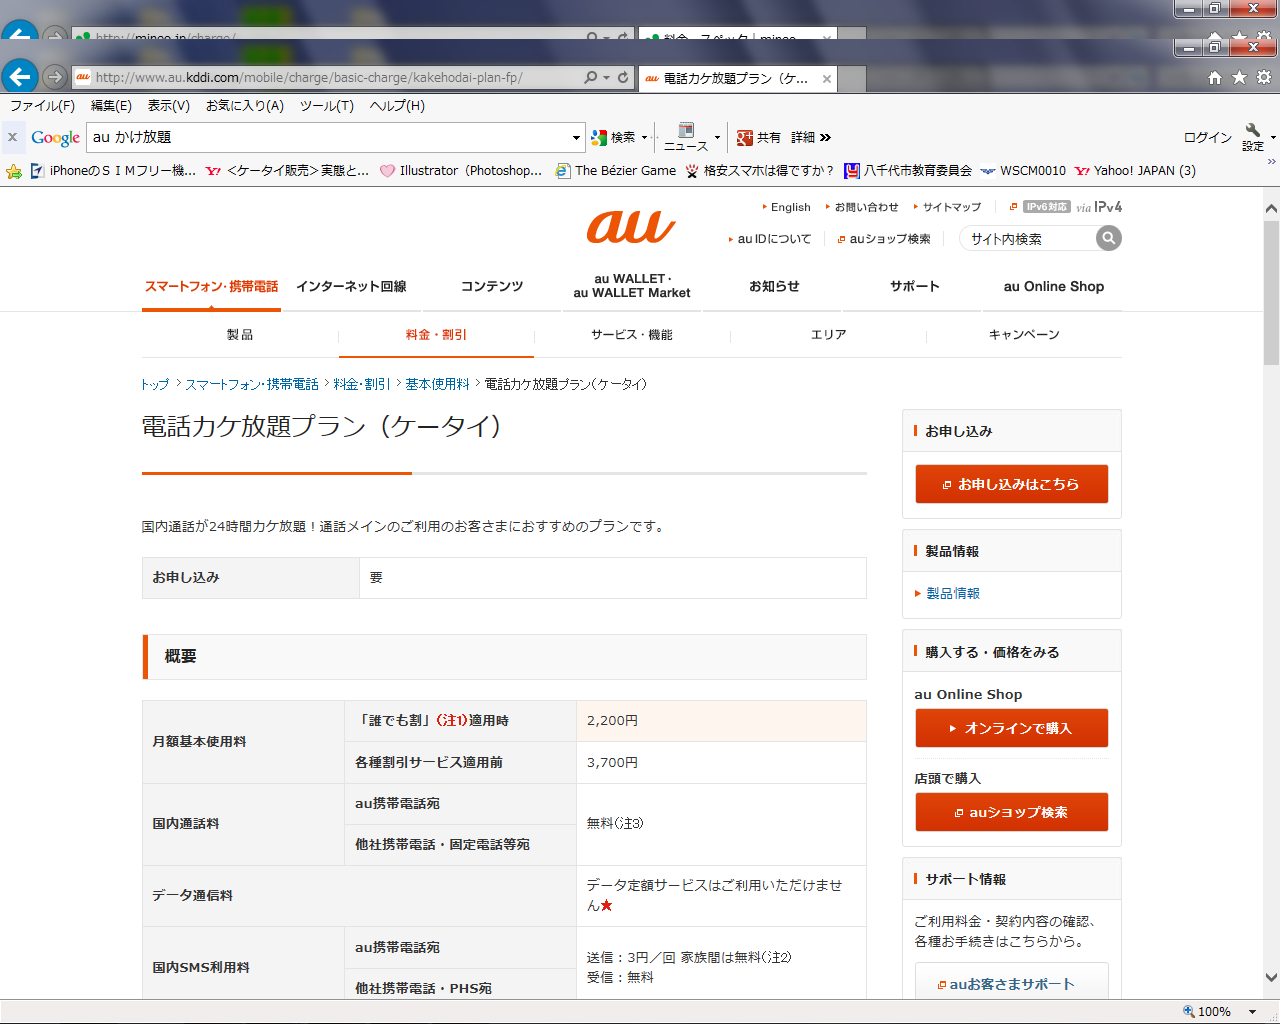
Task: Click the ログイン toolbar button
Action: click(1208, 137)
